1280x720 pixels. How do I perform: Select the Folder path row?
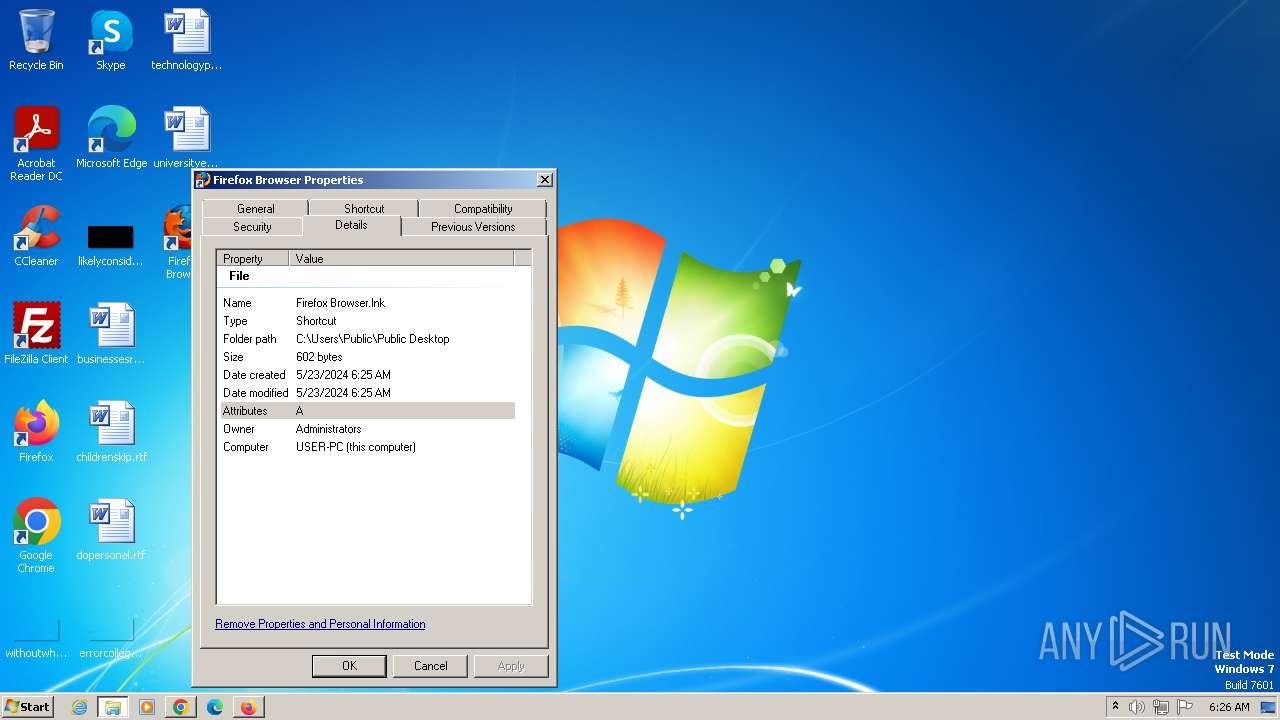(367, 339)
